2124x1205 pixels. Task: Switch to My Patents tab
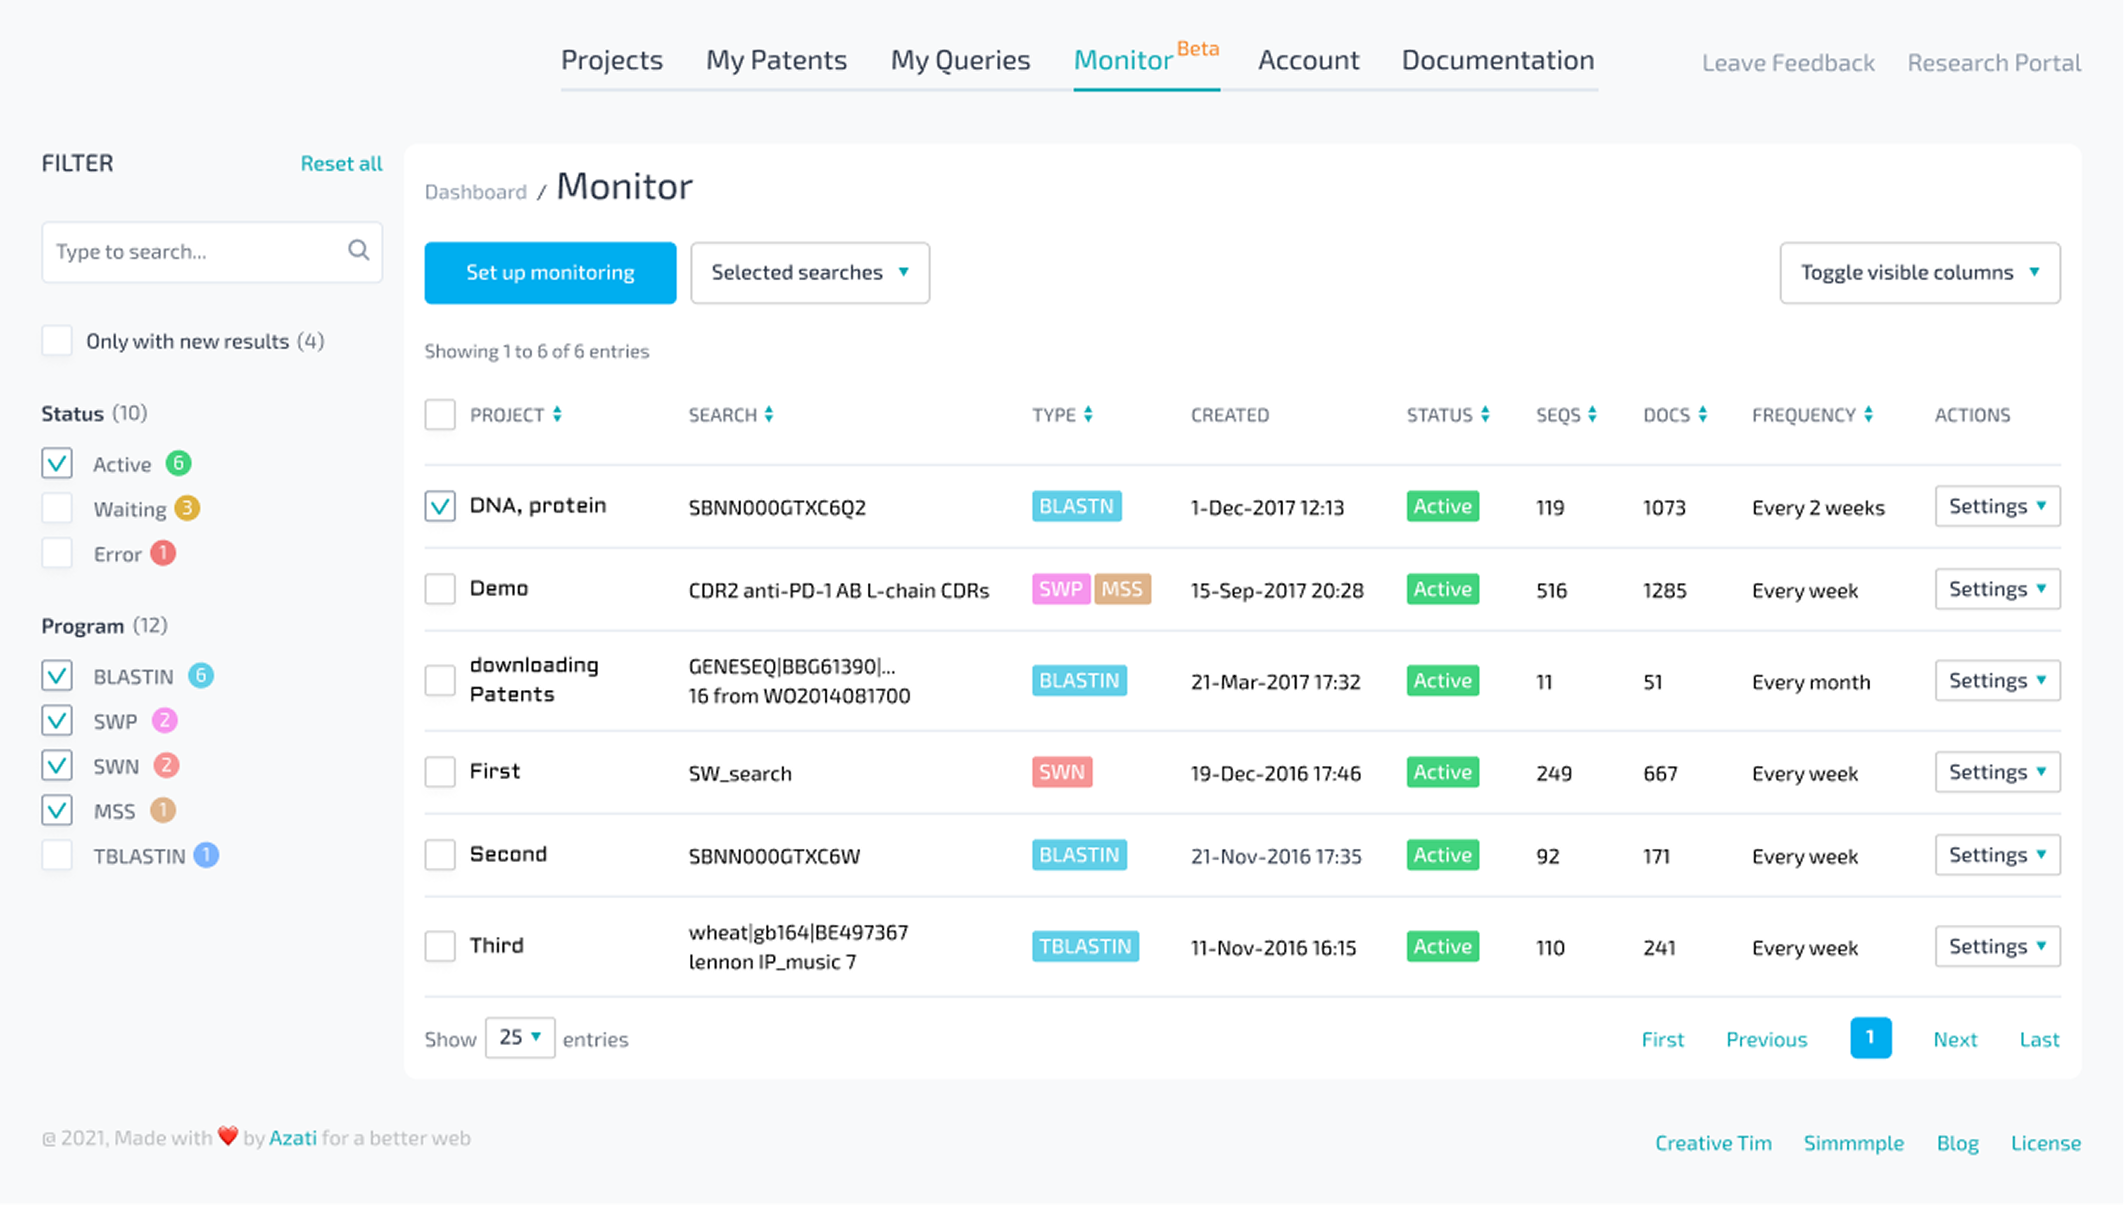pyautogui.click(x=776, y=60)
